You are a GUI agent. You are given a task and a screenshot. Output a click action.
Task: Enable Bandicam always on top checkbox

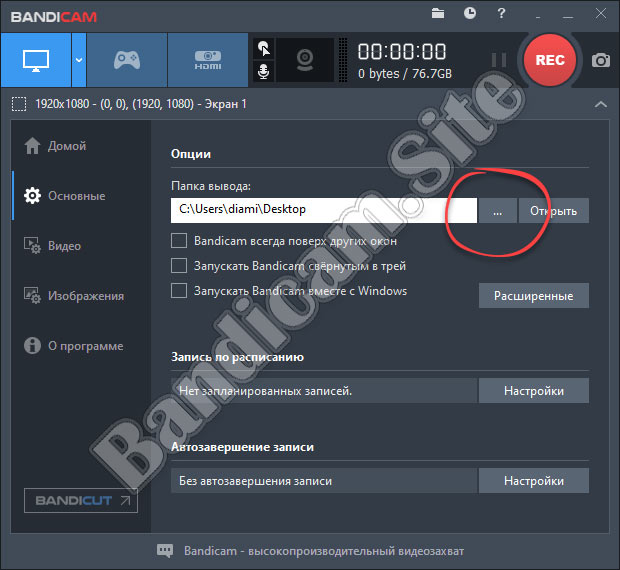179,241
